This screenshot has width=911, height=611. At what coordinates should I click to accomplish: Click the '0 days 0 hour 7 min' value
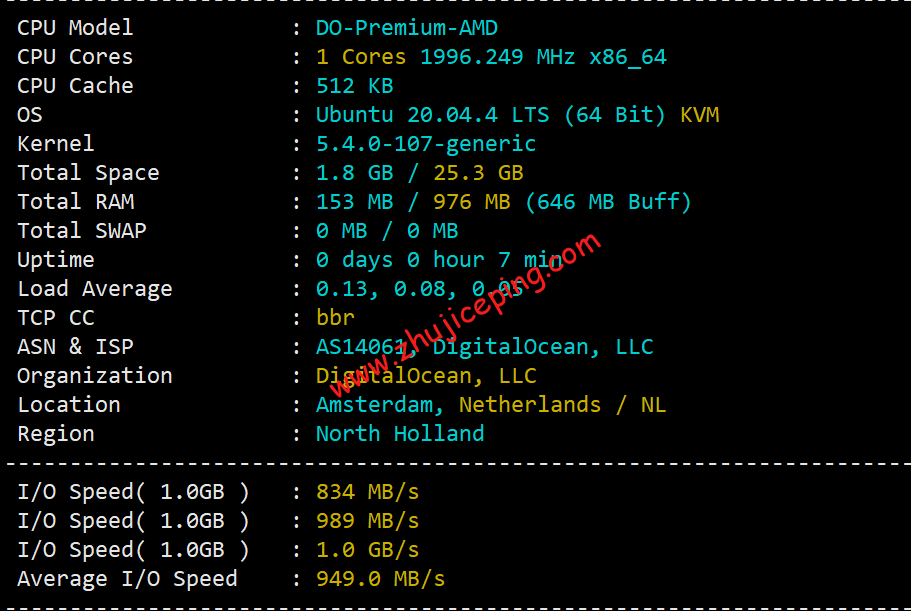click(x=439, y=260)
